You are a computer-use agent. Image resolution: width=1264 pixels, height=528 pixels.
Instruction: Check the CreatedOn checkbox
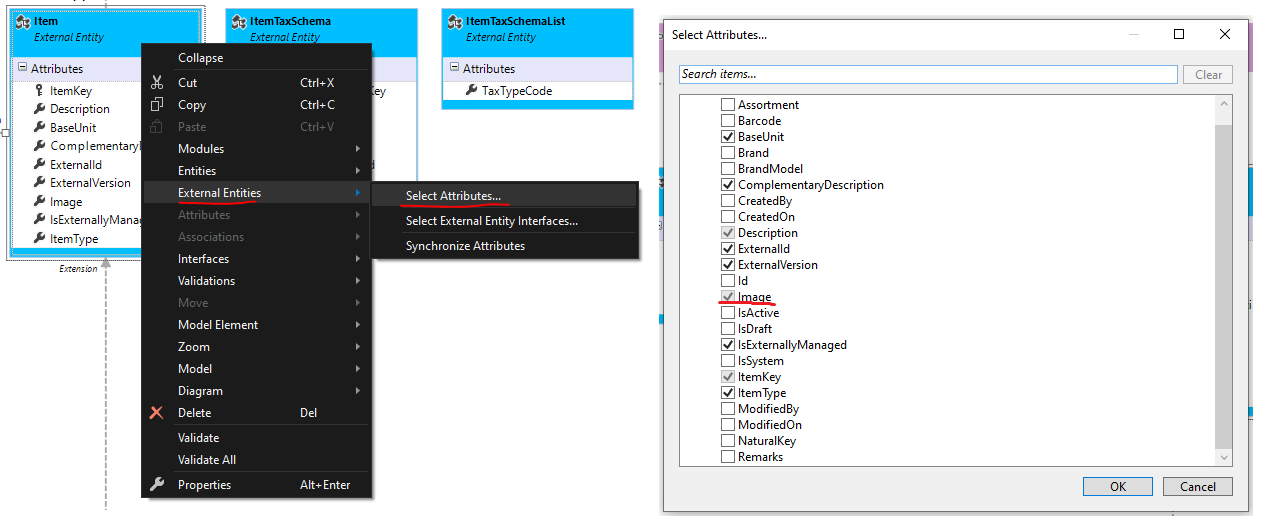click(x=728, y=217)
